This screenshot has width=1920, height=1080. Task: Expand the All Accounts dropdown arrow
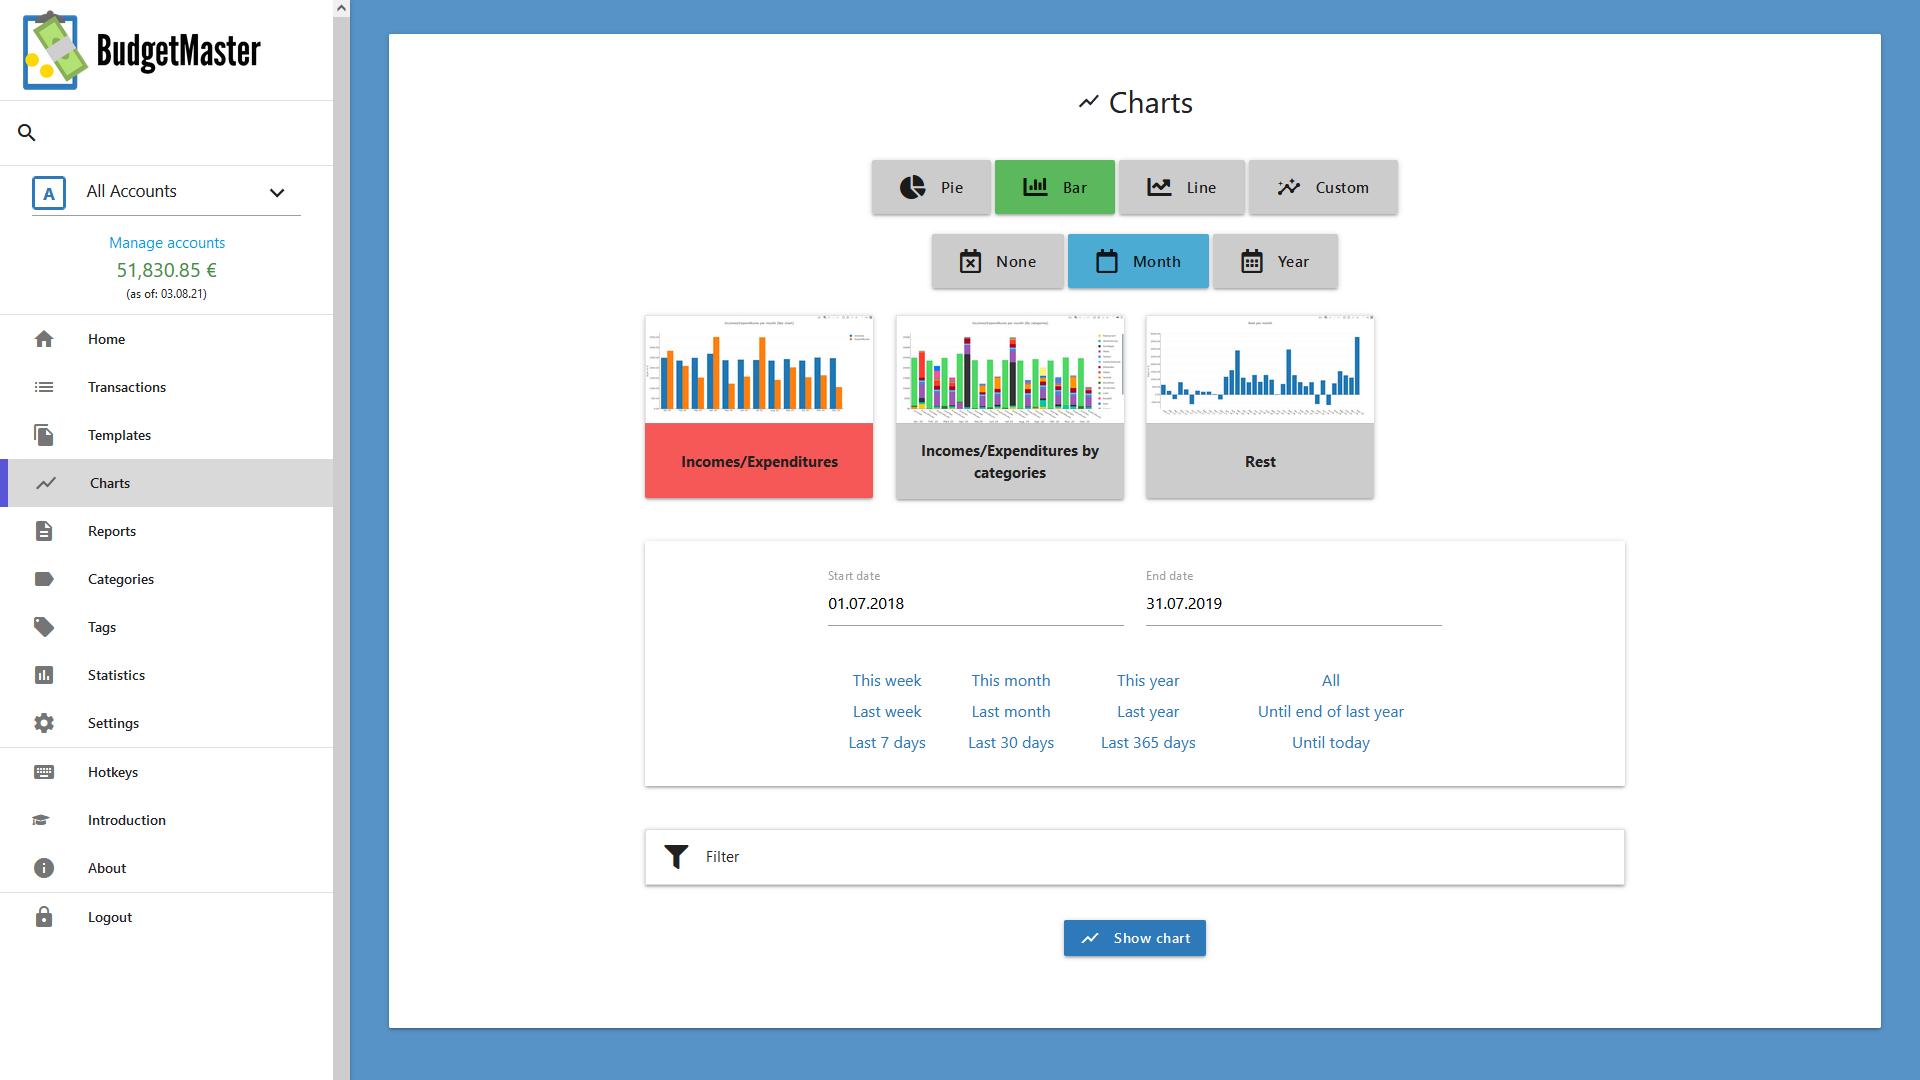point(277,193)
